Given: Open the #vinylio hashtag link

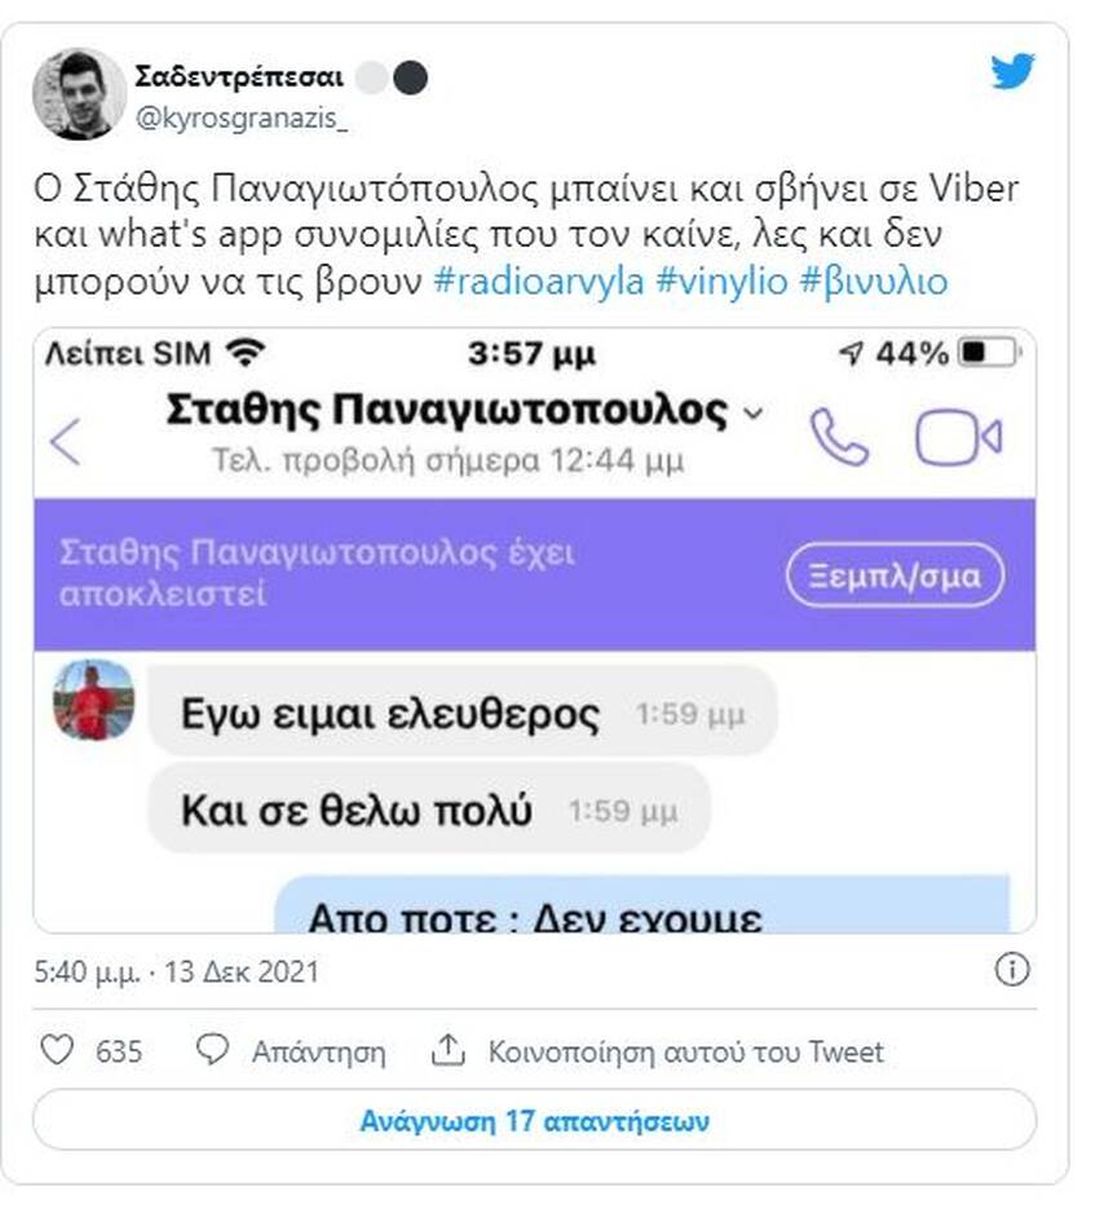Looking at the screenshot, I should point(722,282).
